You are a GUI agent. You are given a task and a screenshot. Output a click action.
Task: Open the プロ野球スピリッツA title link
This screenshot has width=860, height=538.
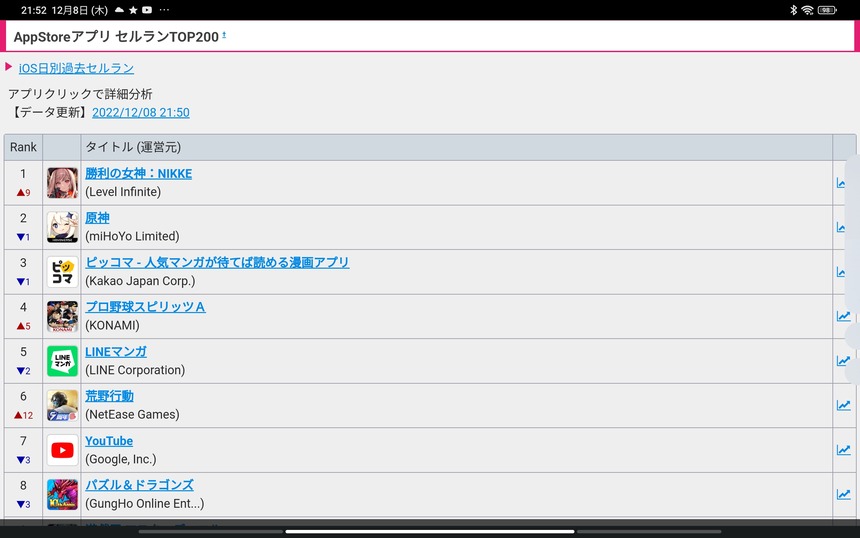coord(145,307)
